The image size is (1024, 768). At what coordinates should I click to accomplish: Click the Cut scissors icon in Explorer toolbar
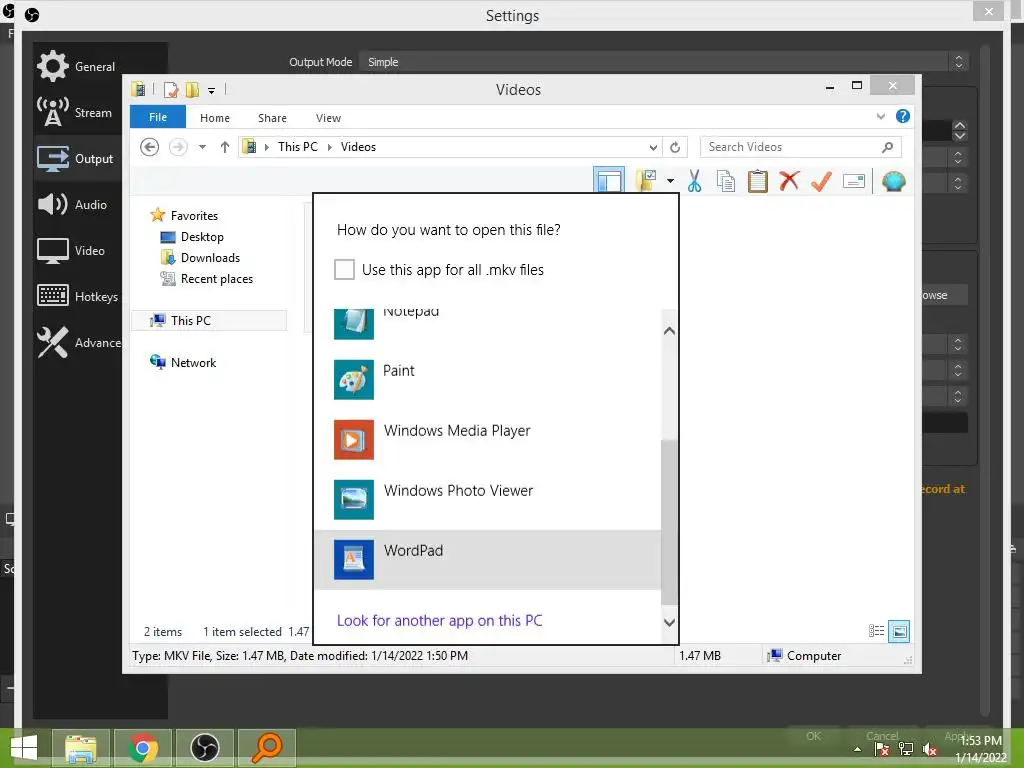tap(694, 181)
